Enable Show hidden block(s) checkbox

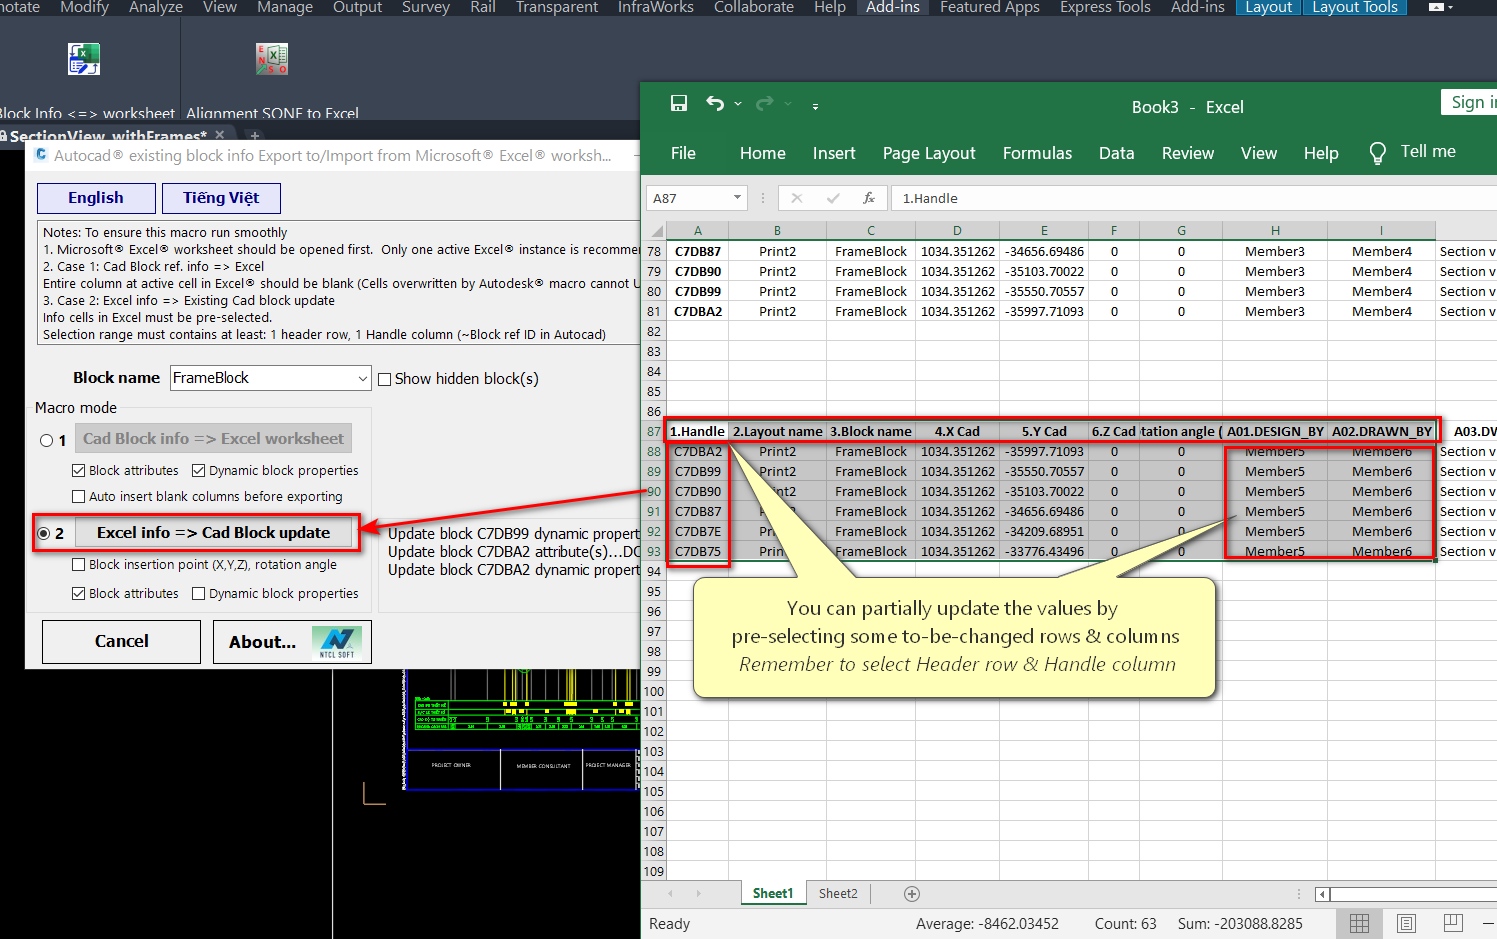[x=384, y=379]
